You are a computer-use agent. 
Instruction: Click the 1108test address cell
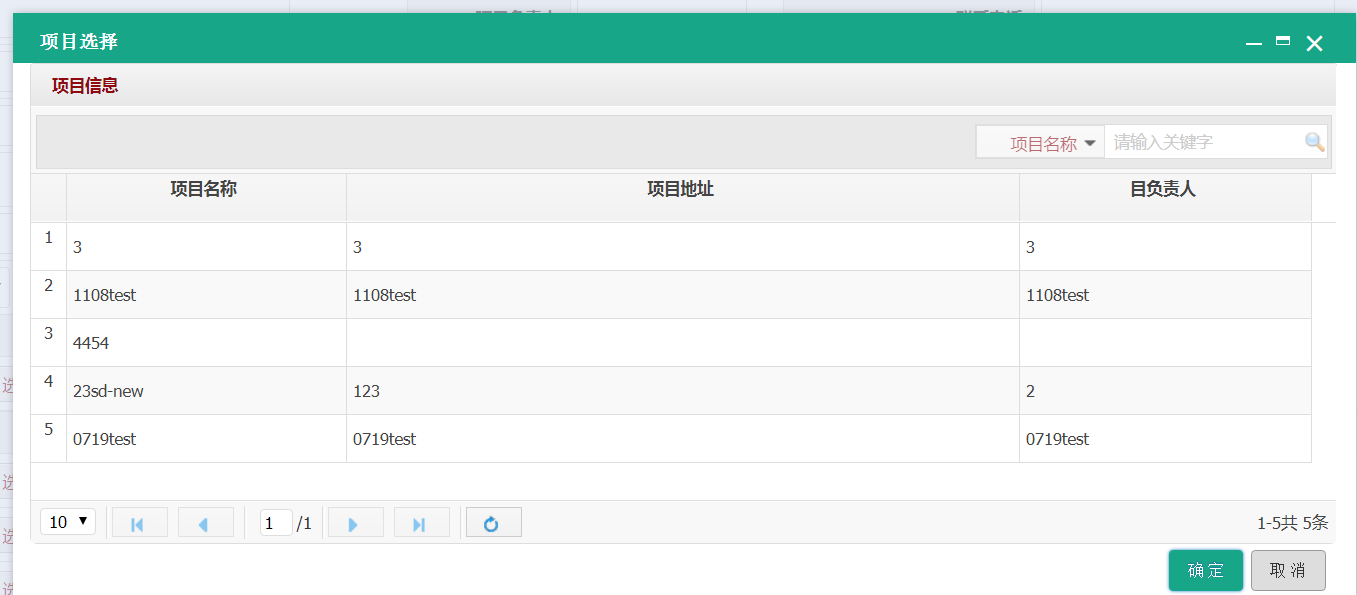tap(683, 295)
